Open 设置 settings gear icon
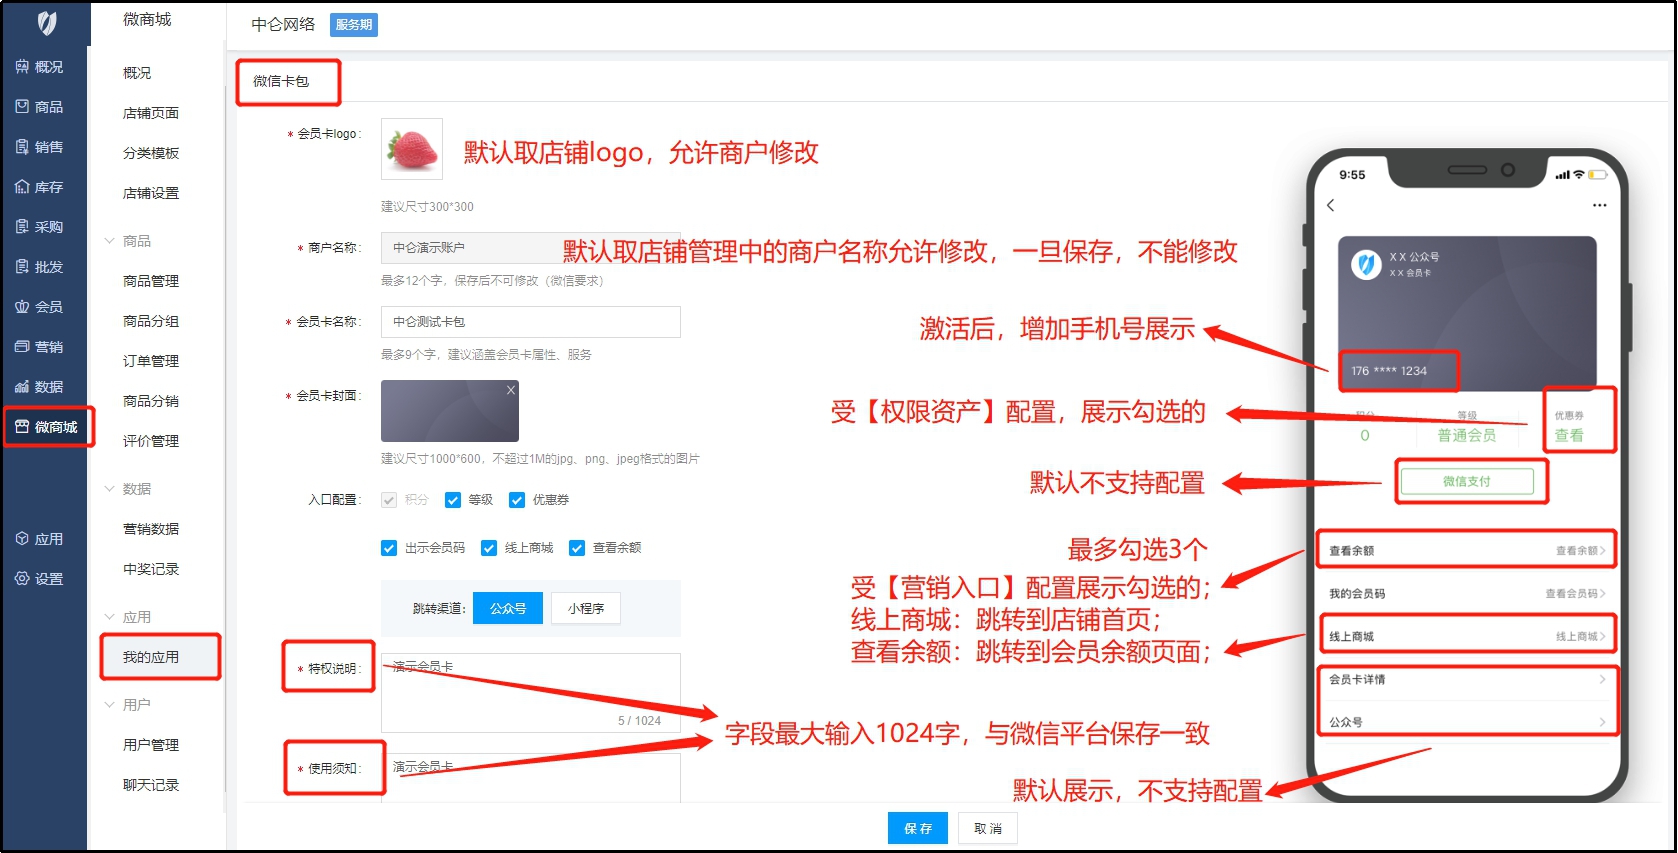The height and width of the screenshot is (853, 1678). click(22, 579)
